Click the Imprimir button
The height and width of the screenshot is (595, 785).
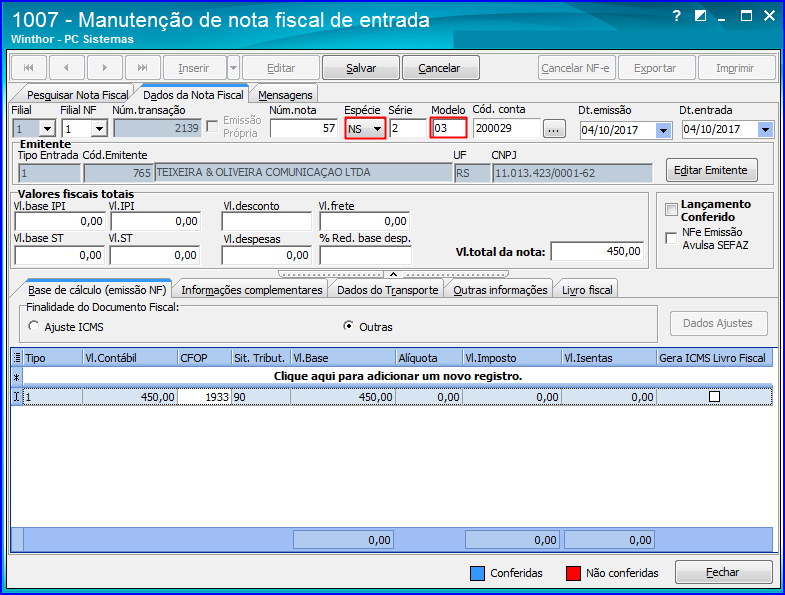(x=735, y=68)
